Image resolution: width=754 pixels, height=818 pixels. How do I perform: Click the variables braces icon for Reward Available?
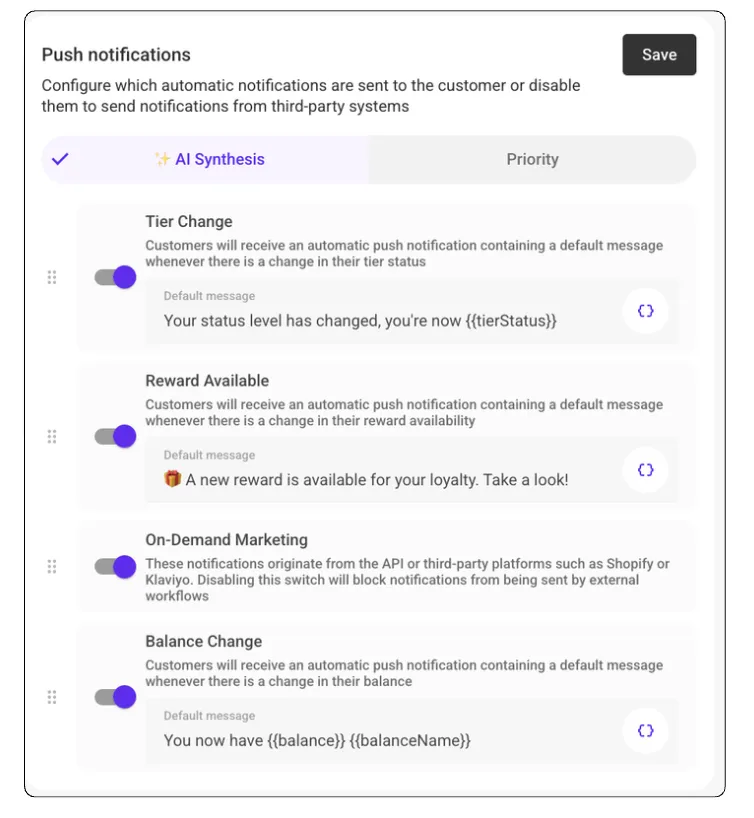[x=645, y=469]
